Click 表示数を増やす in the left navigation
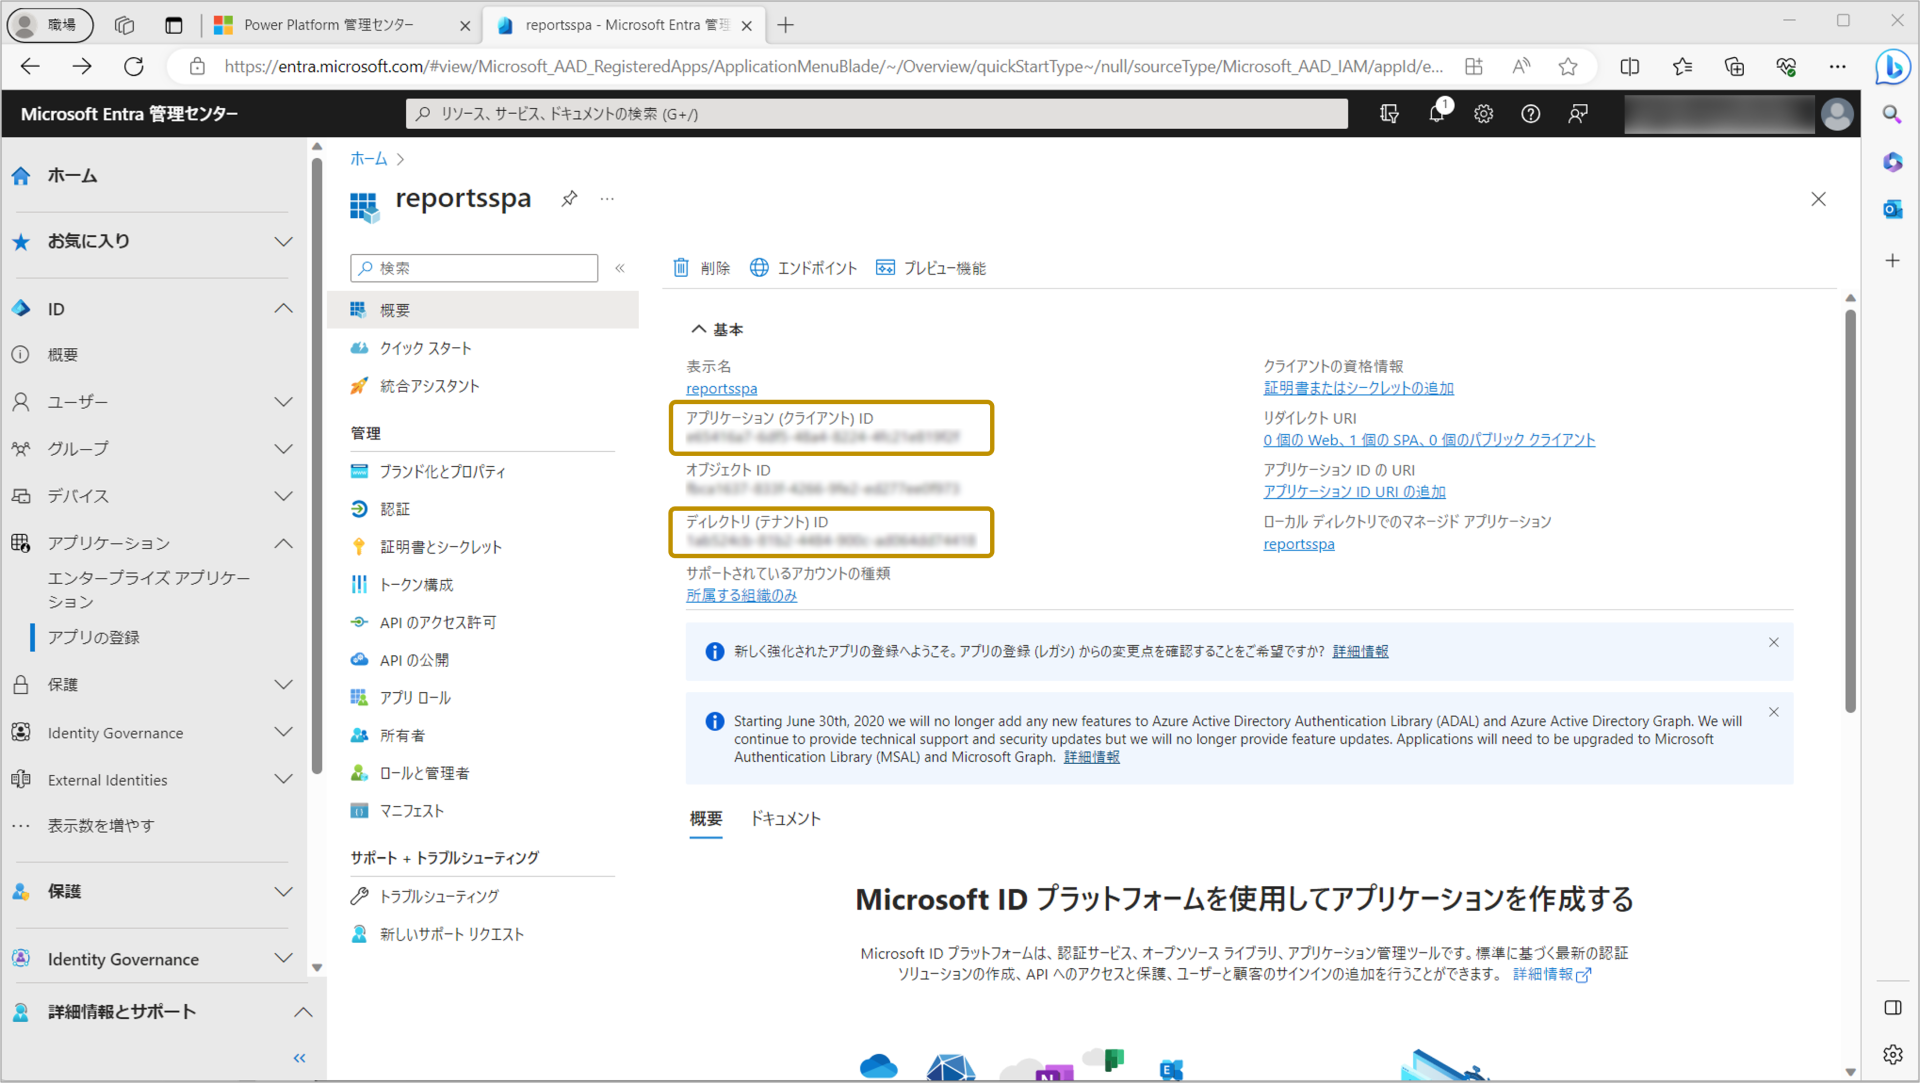Screen dimensions: 1920x1083 point(101,826)
